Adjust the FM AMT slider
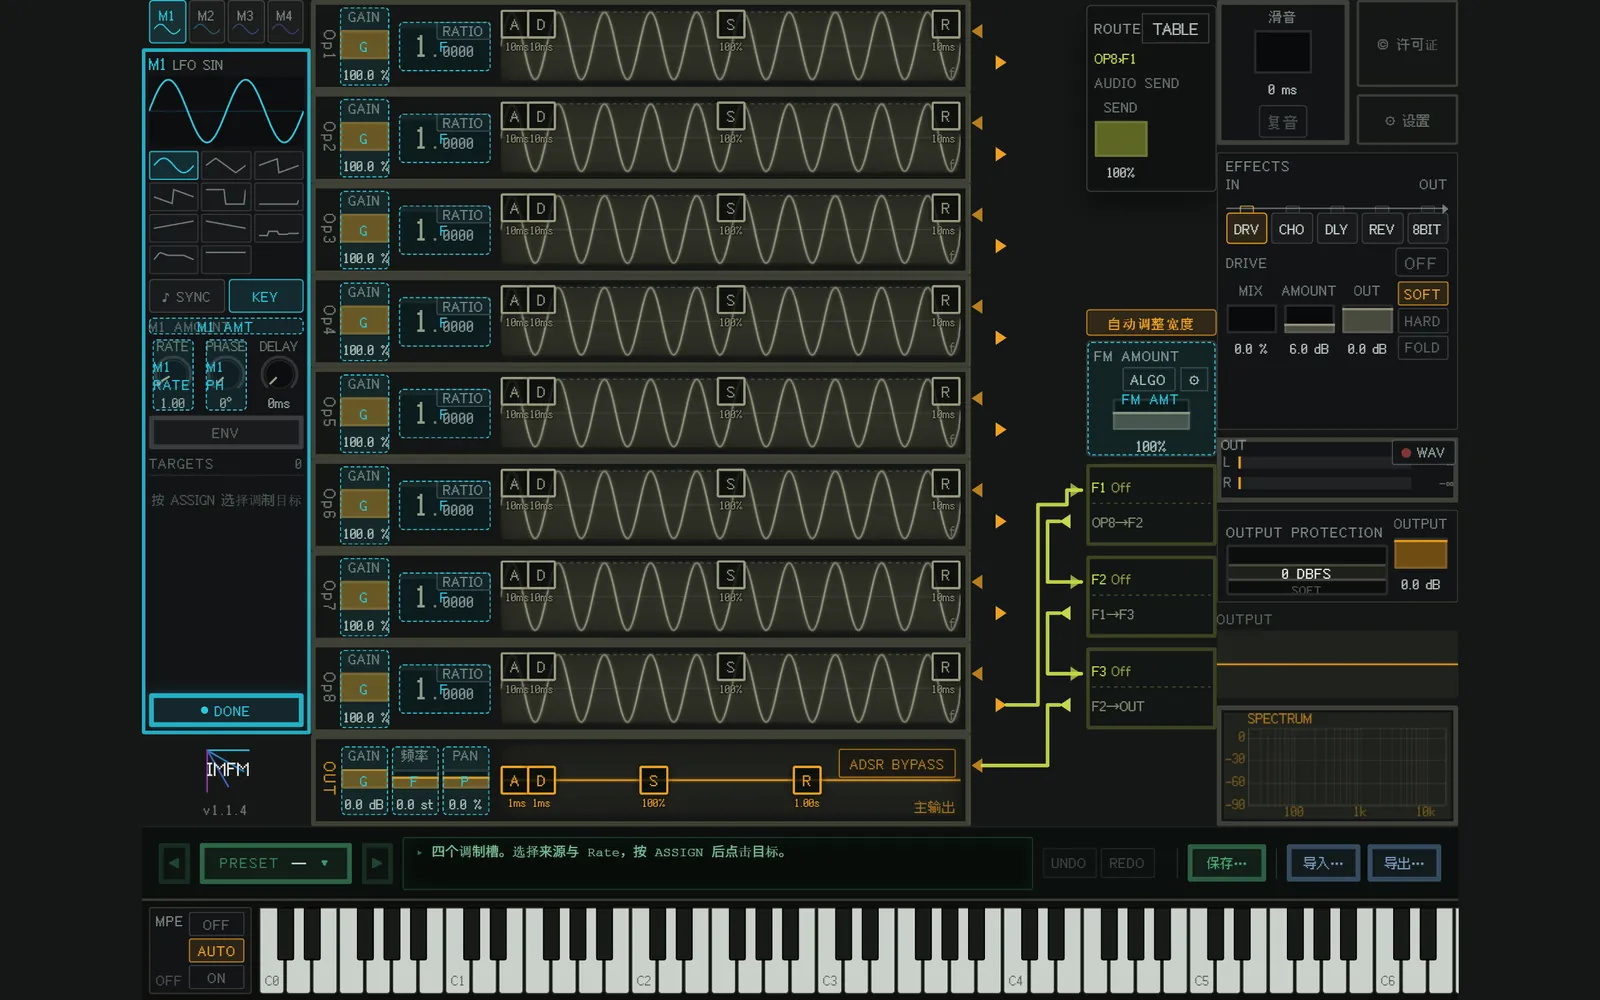 coord(1151,419)
